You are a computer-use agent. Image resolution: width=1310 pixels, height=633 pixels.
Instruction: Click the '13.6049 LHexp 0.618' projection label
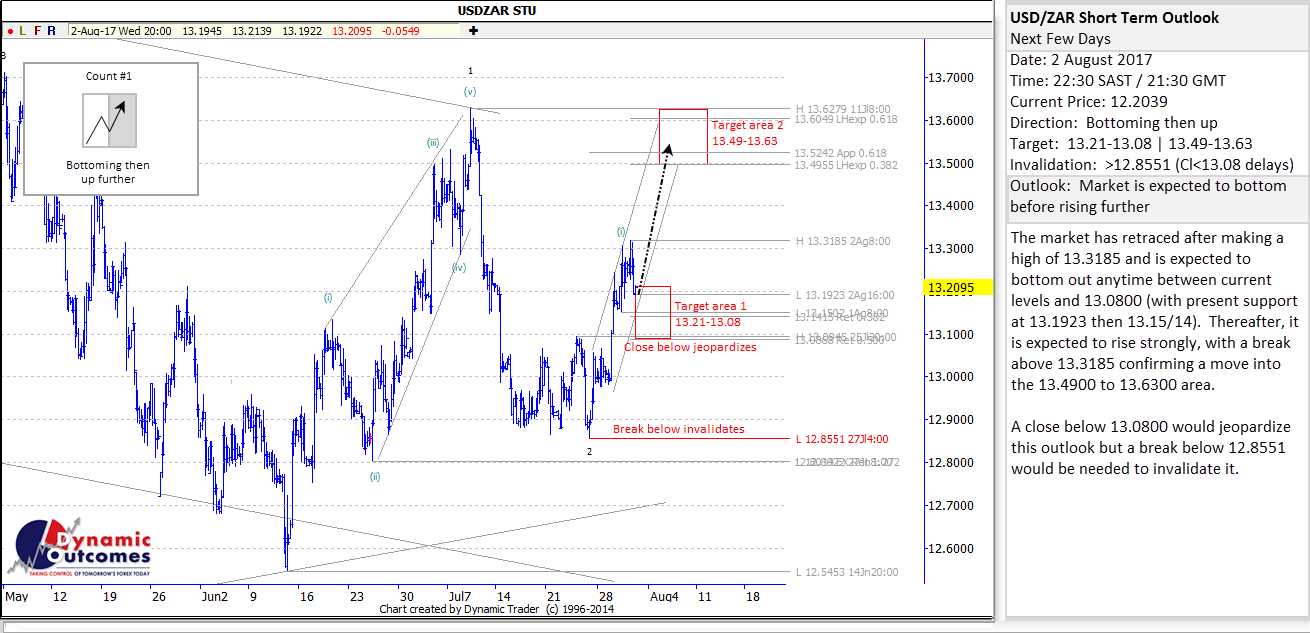pos(847,119)
